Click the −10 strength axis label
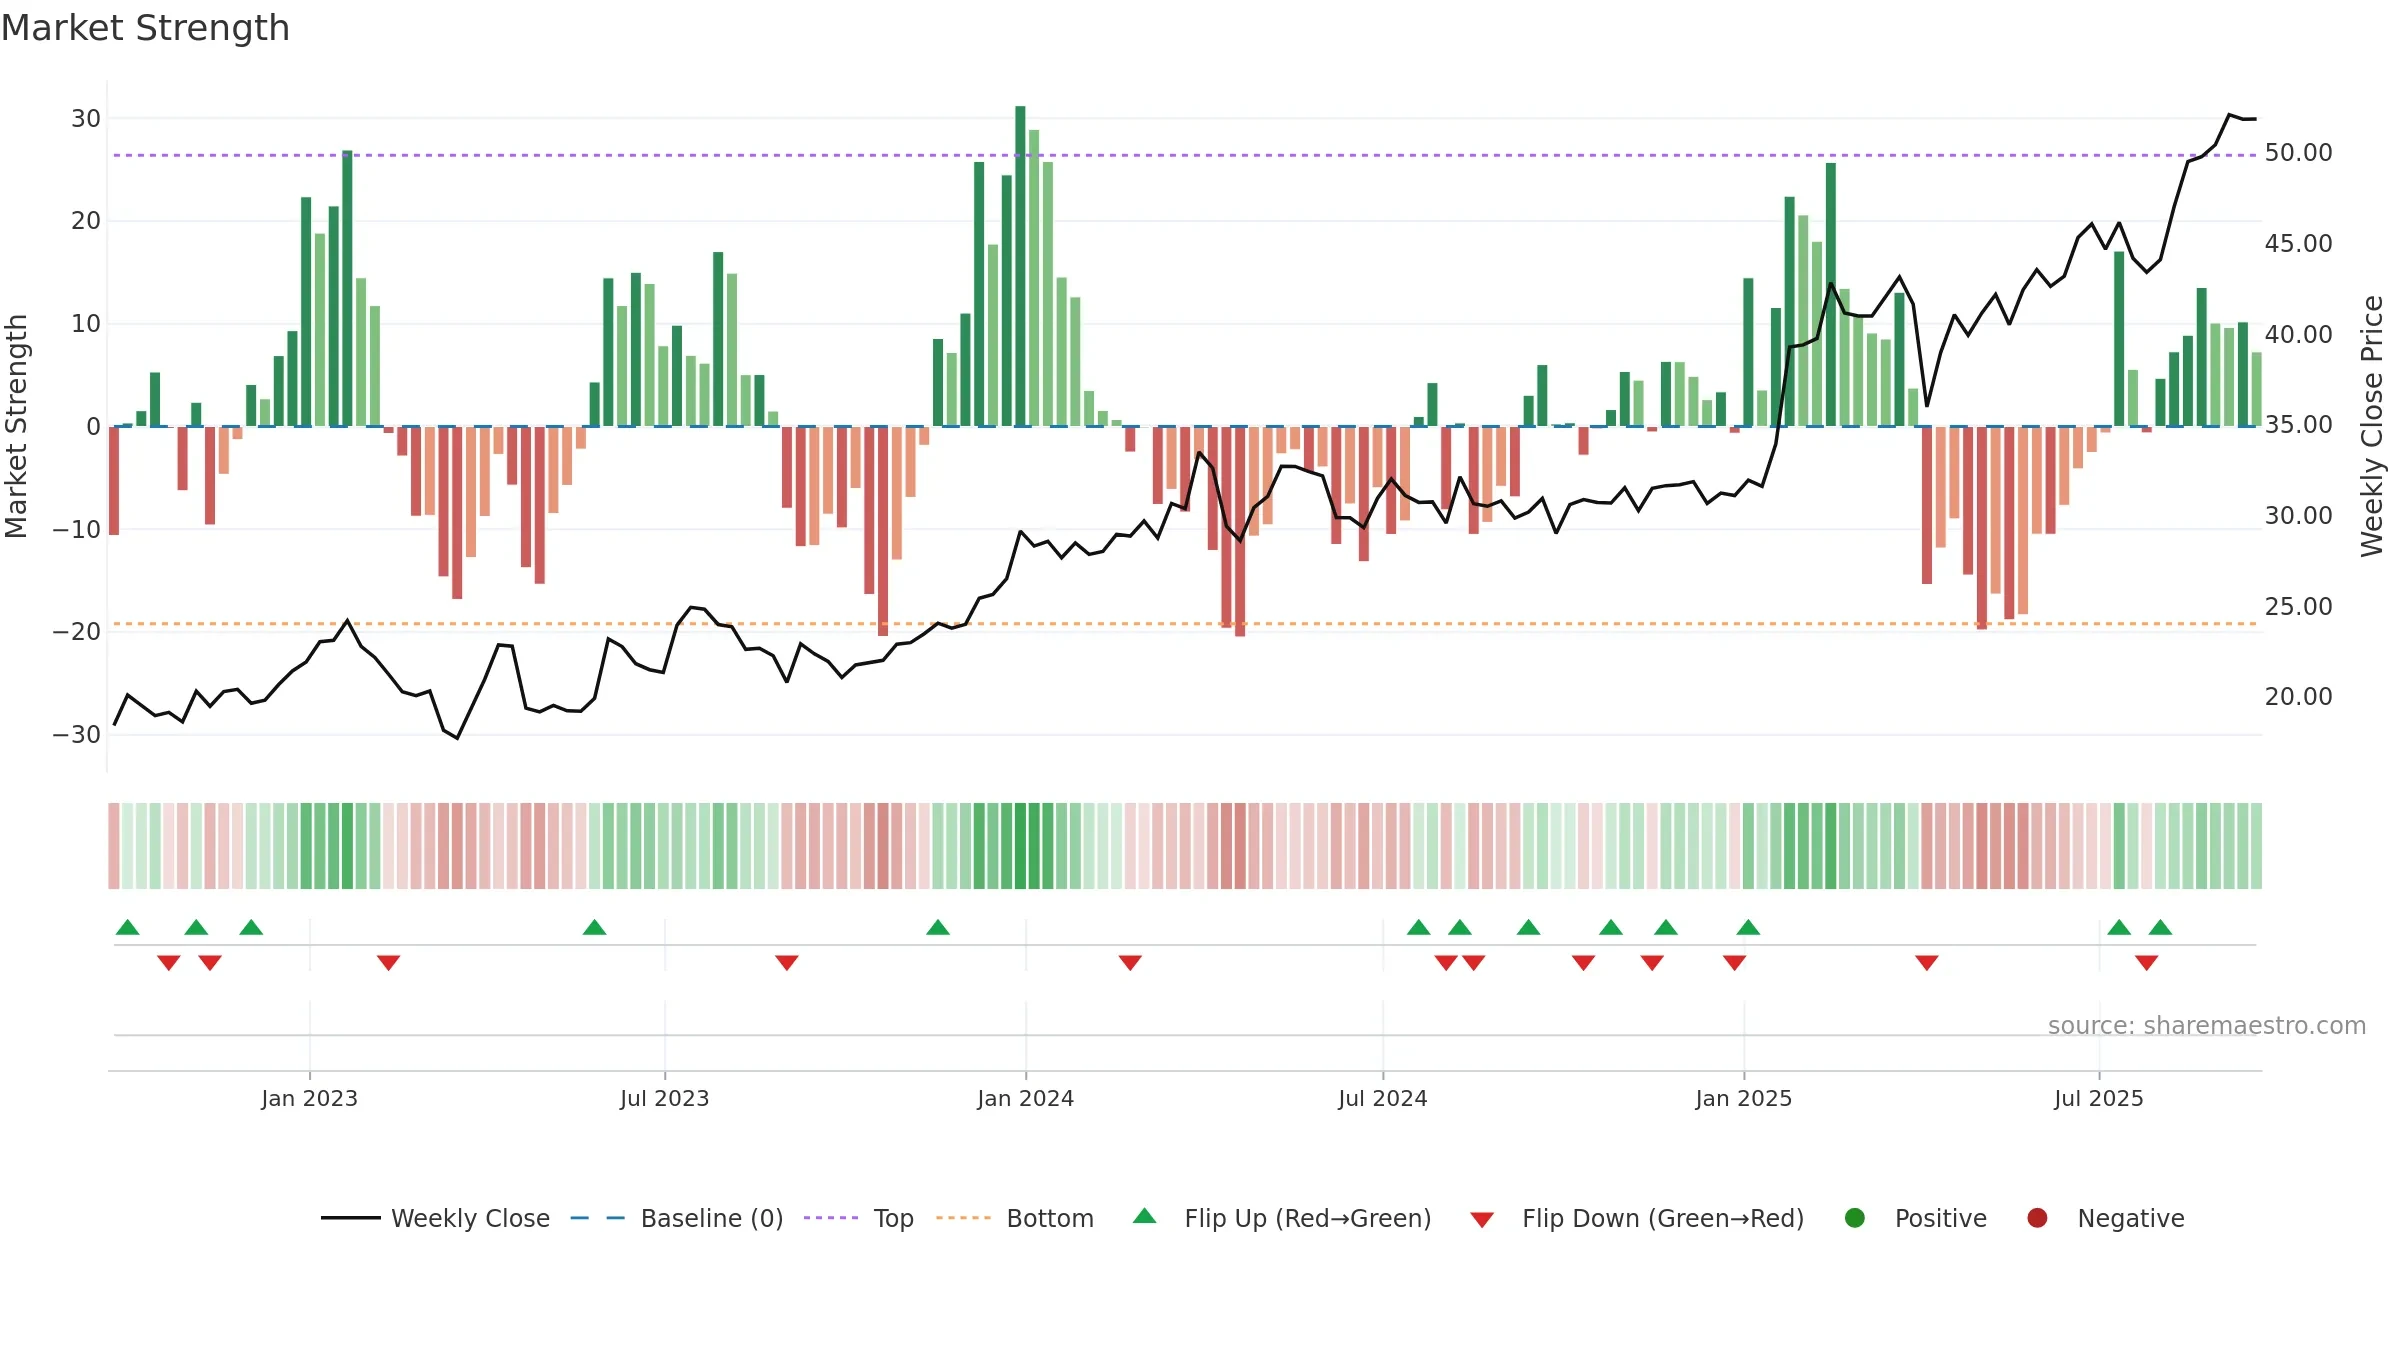2400x1350 pixels. click(77, 529)
